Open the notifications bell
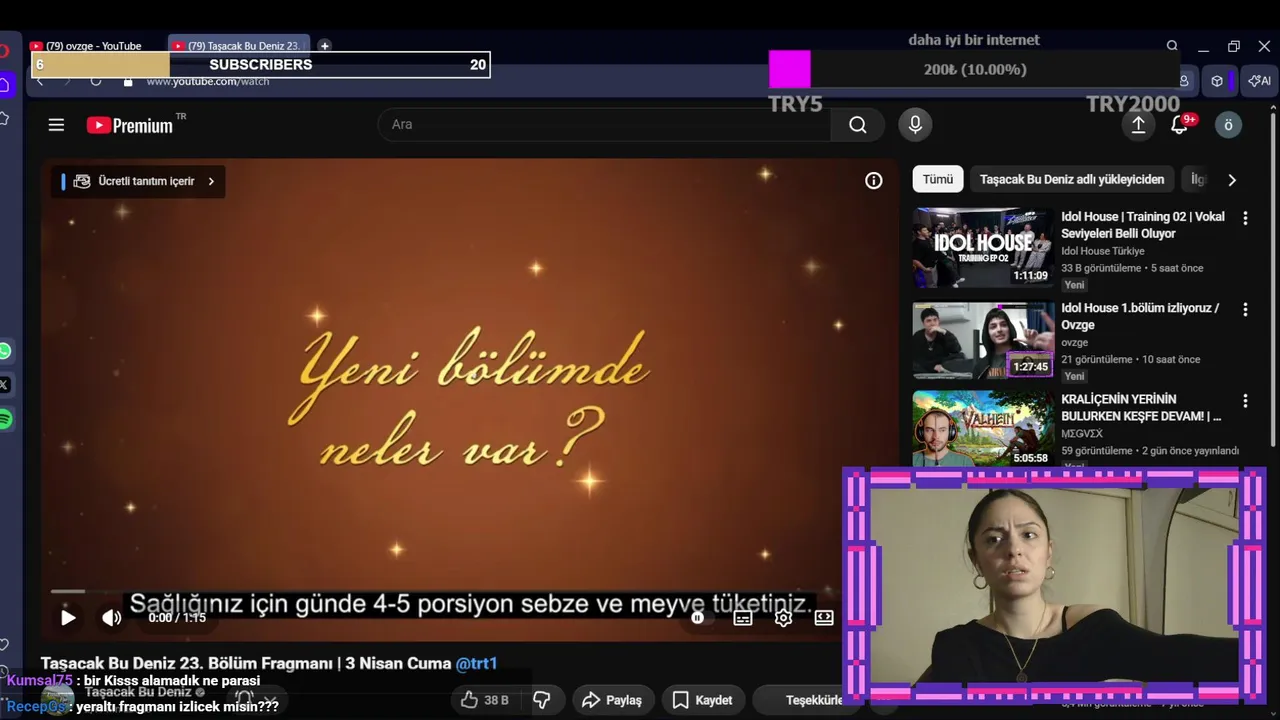Image resolution: width=1280 pixels, height=720 pixels. coord(1180,124)
